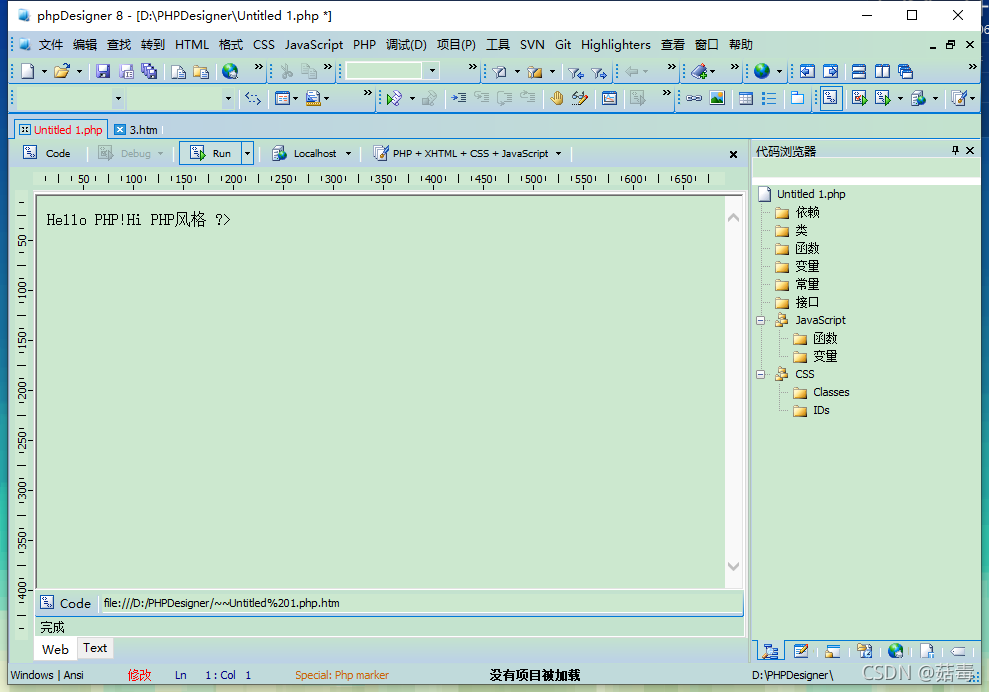Click the tile horizontally windows icon
Viewport: 989px width, 692px height.
click(x=858, y=71)
